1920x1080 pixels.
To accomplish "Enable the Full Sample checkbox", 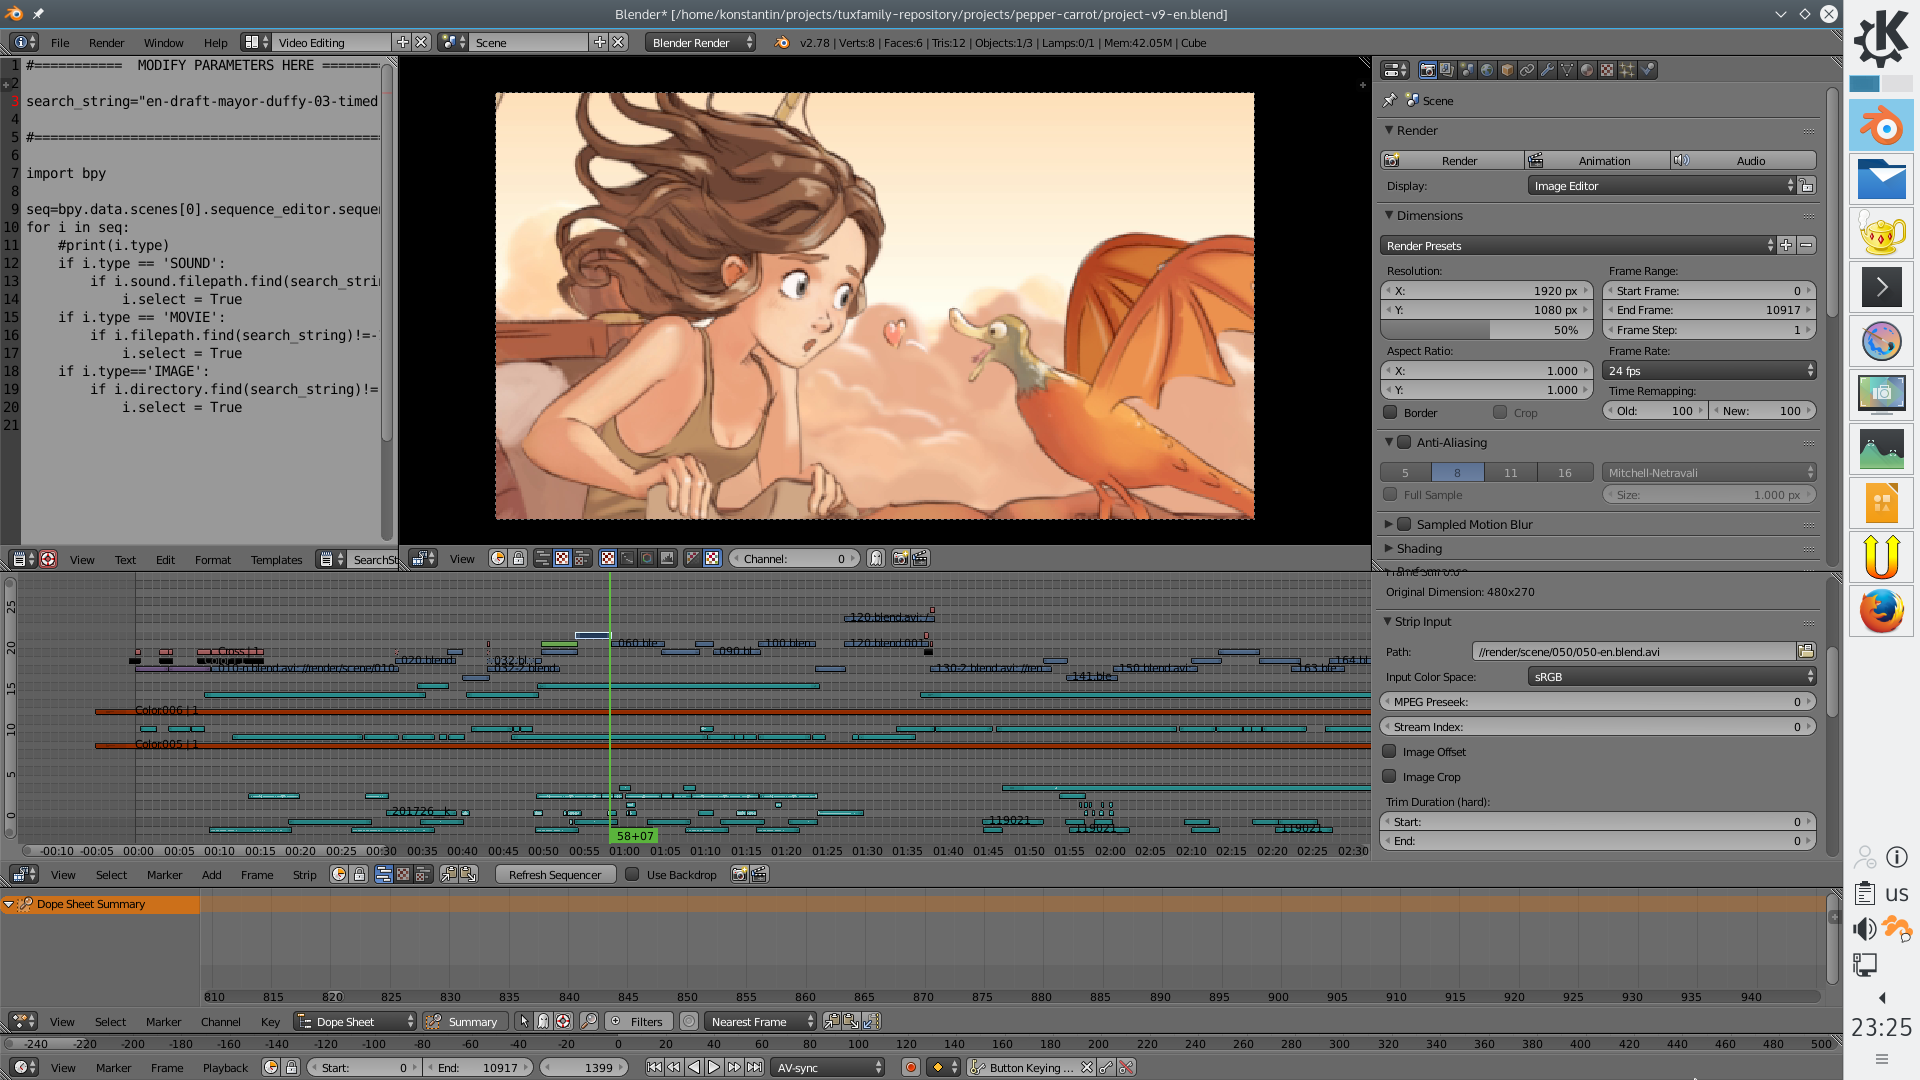I will (x=1390, y=494).
